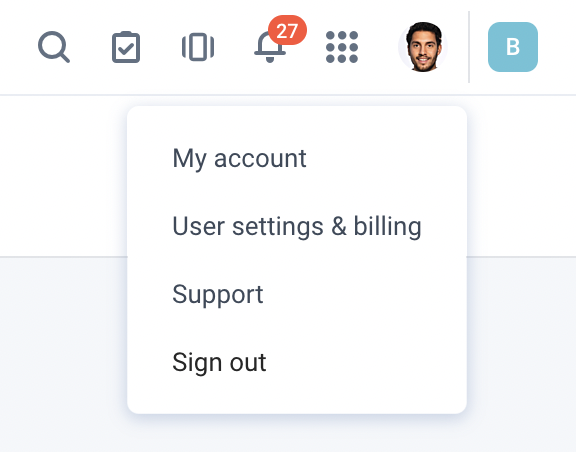Screen dimensions: 576x452
Task: Launch the app switcher dots icon
Action: 342,47
